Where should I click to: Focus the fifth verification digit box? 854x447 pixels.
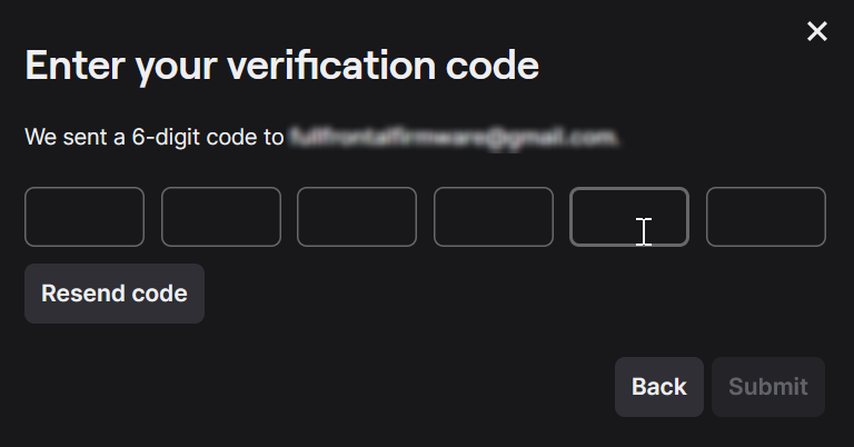pos(629,216)
